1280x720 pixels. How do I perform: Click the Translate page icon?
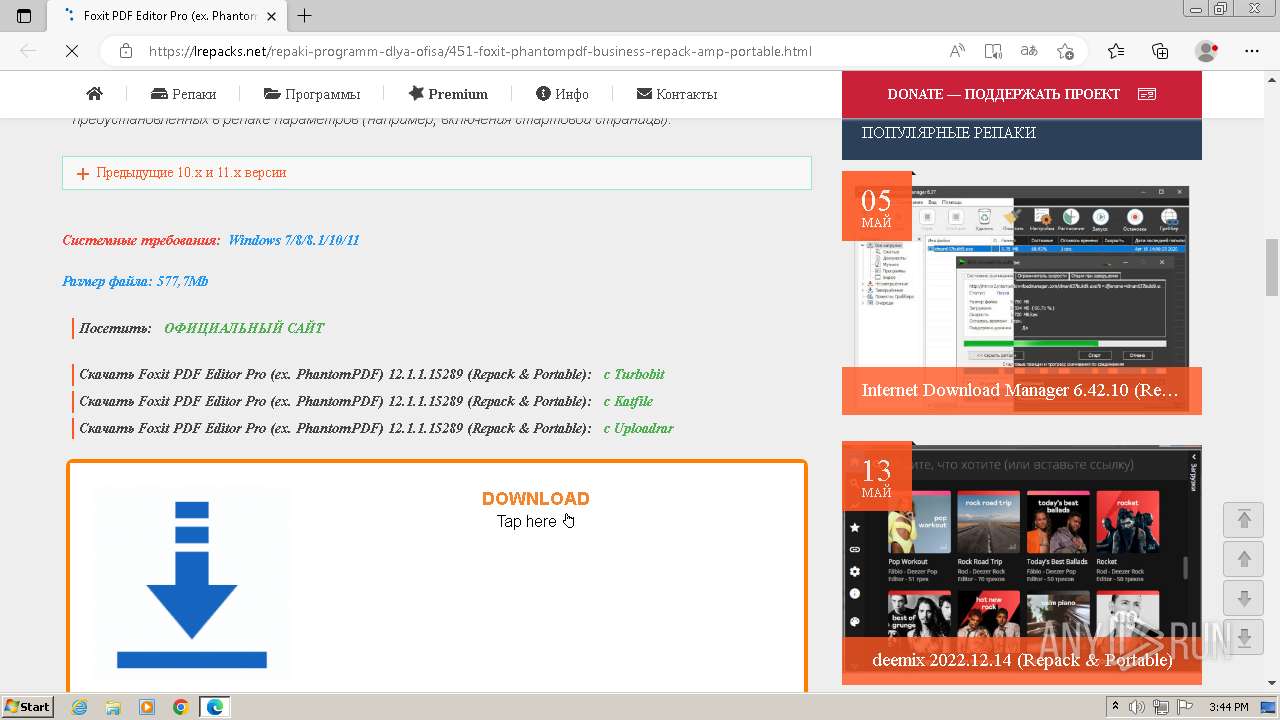pos(1028,51)
